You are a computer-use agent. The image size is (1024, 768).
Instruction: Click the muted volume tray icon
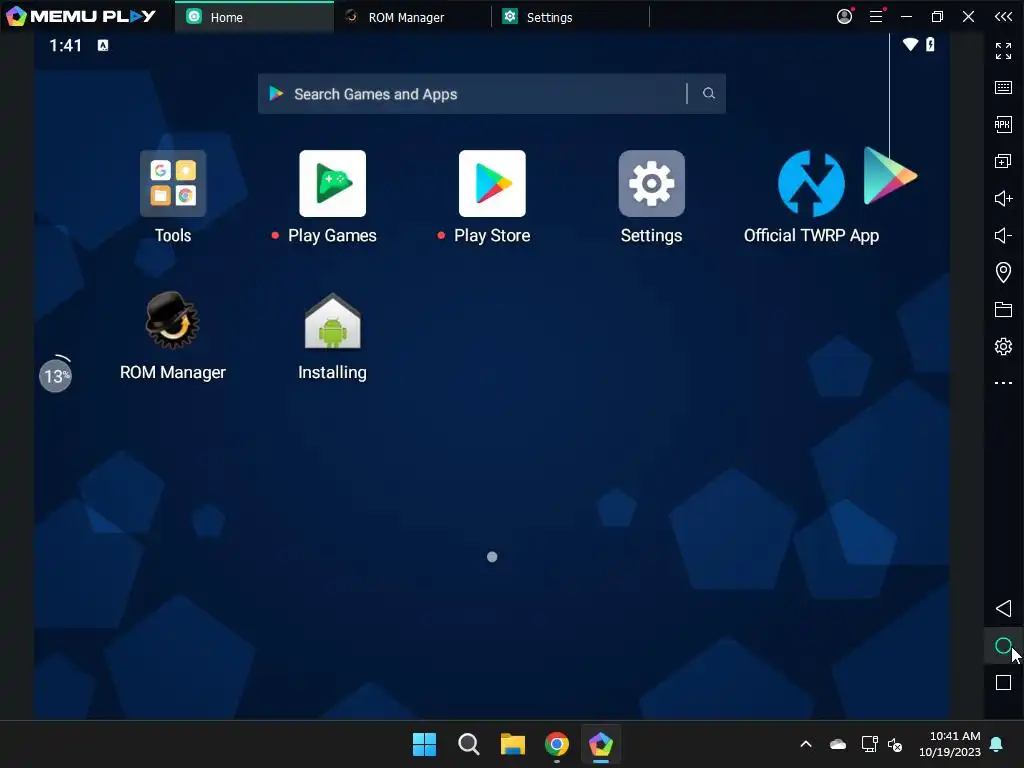[895, 744]
